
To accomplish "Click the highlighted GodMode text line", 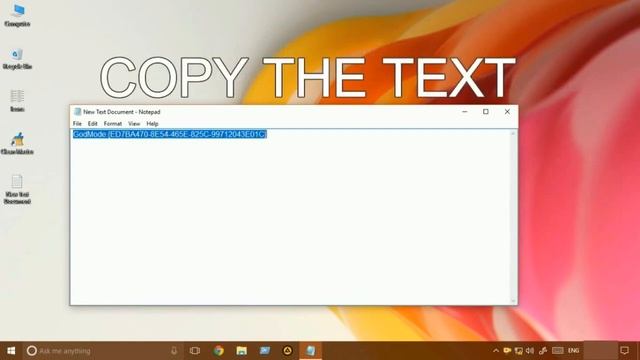I will pos(170,134).
